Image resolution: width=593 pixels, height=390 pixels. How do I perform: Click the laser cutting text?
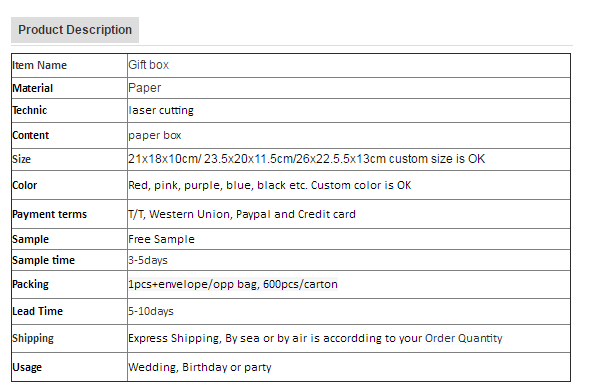(x=161, y=110)
